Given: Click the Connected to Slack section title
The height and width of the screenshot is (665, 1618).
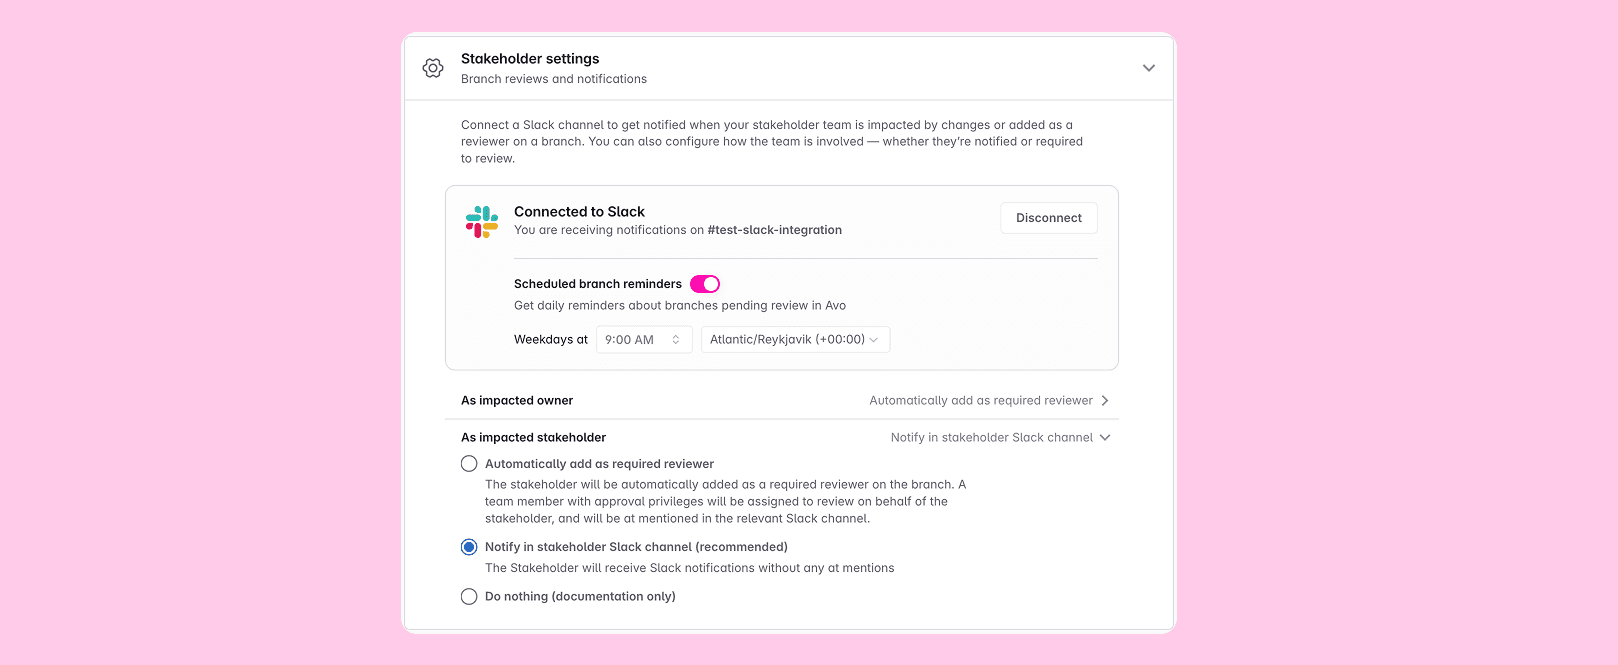Looking at the screenshot, I should coord(579,211).
